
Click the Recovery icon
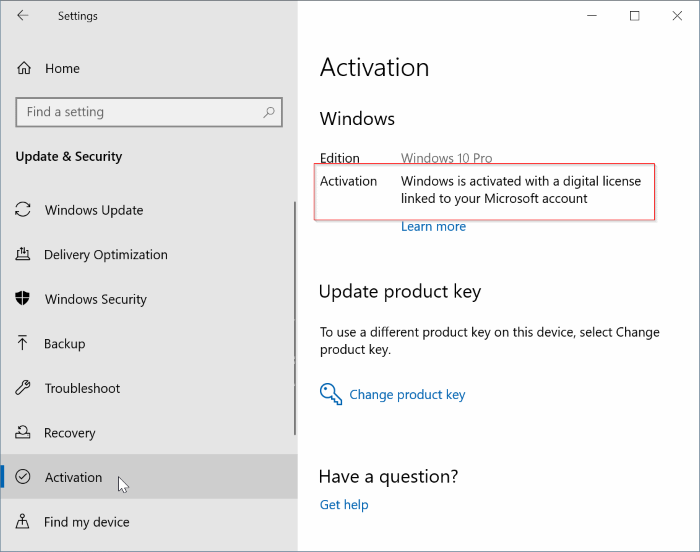(23, 432)
